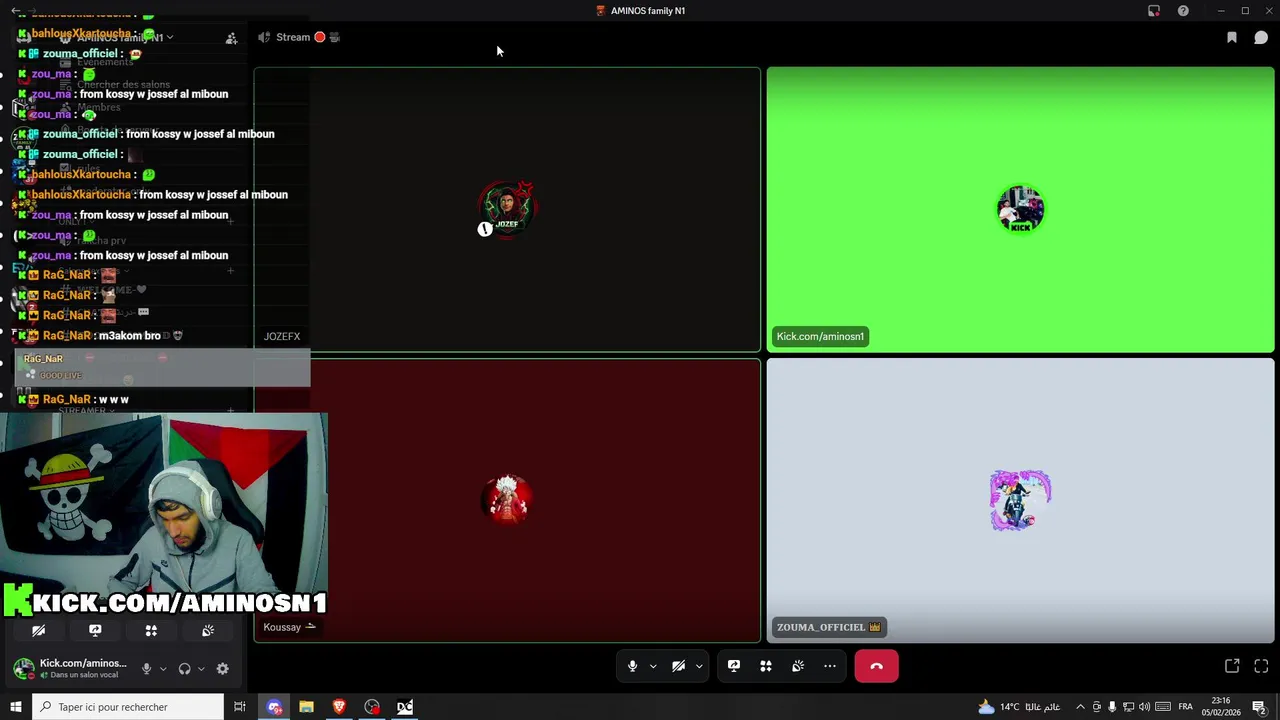Deafen audio with the headphones icon
The height and width of the screenshot is (720, 1280).
[x=184, y=669]
